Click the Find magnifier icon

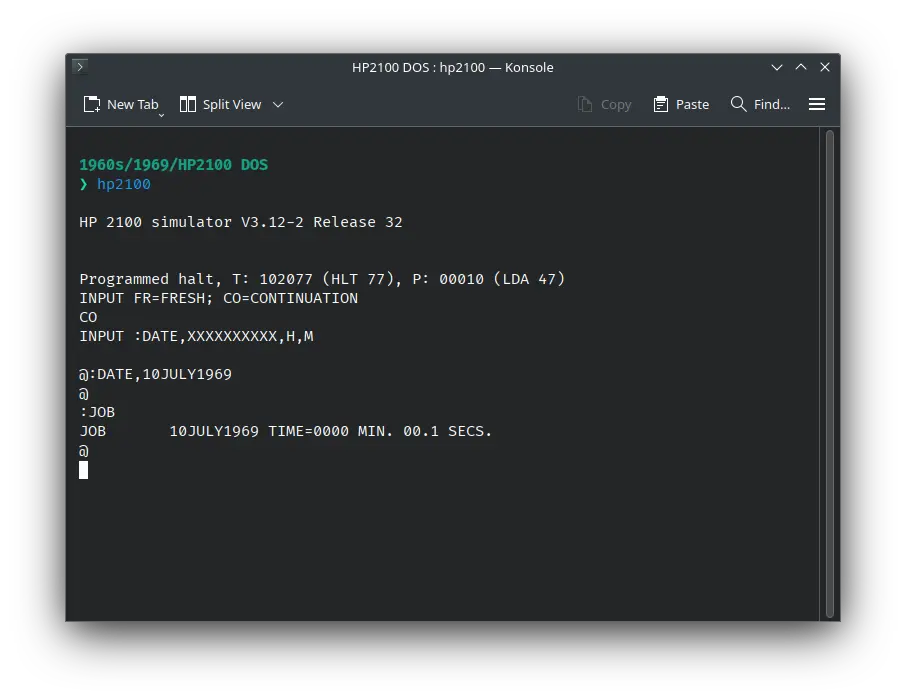[x=739, y=104]
